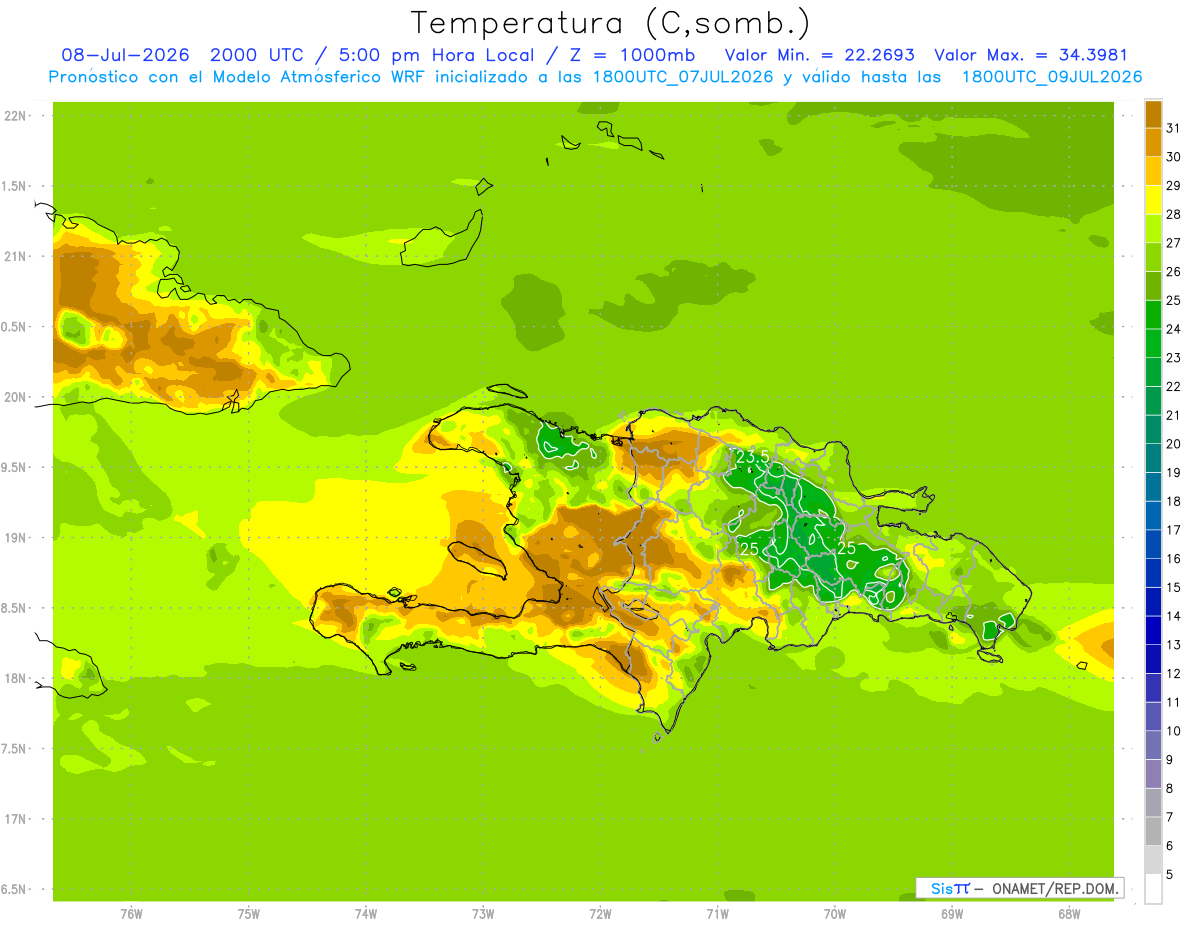
Task: Click the "17N" latitude axis label
Action: tap(15, 819)
